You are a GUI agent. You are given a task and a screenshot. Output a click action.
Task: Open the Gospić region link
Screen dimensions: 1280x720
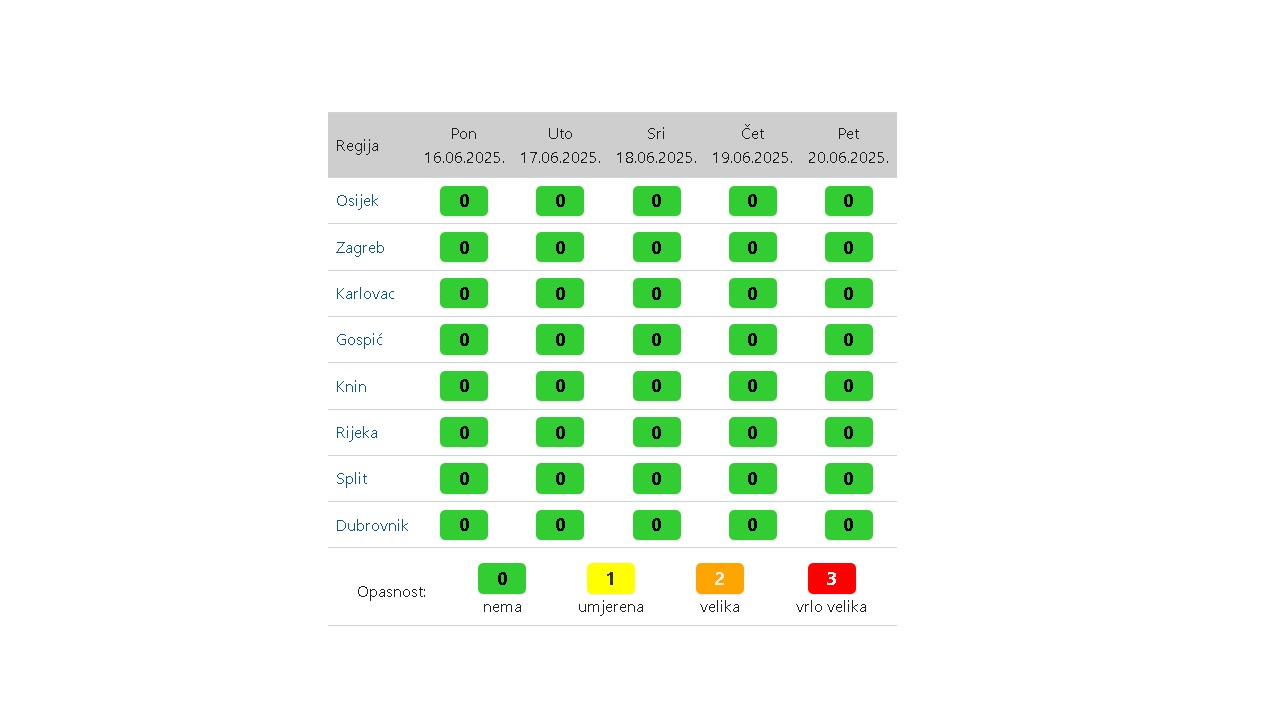[x=359, y=340]
